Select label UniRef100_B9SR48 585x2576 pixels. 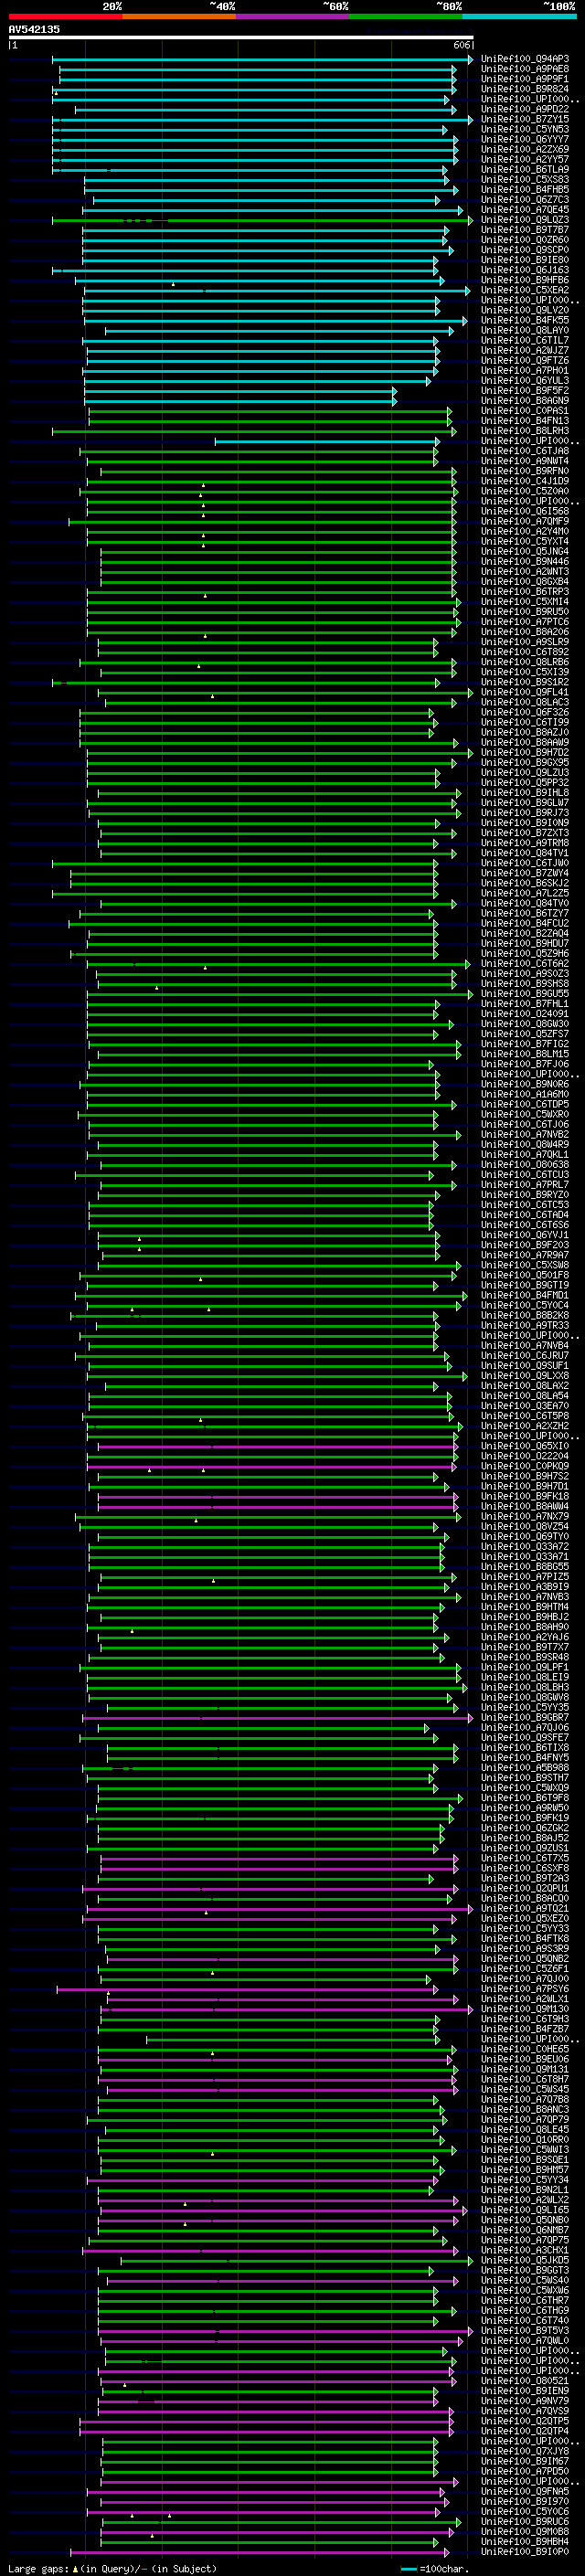(x=525, y=1657)
